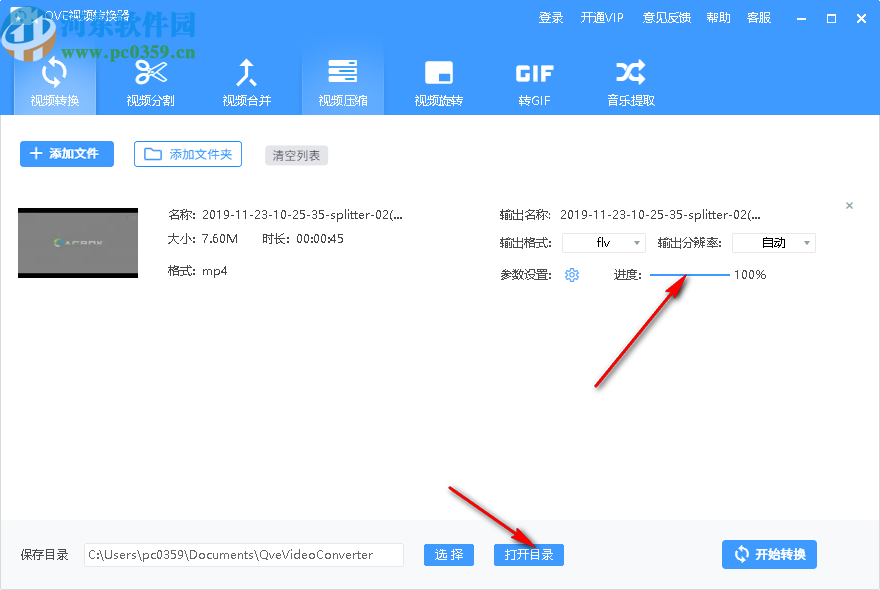This screenshot has width=880, height=590.
Task: Open the 参数设置 gear settings
Action: point(571,274)
